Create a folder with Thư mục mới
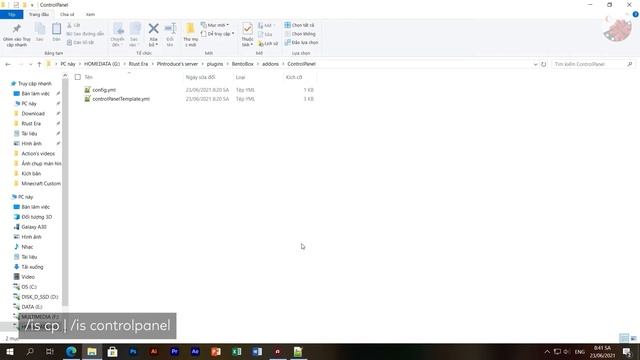640x360 pixels. pyautogui.click(x=190, y=35)
